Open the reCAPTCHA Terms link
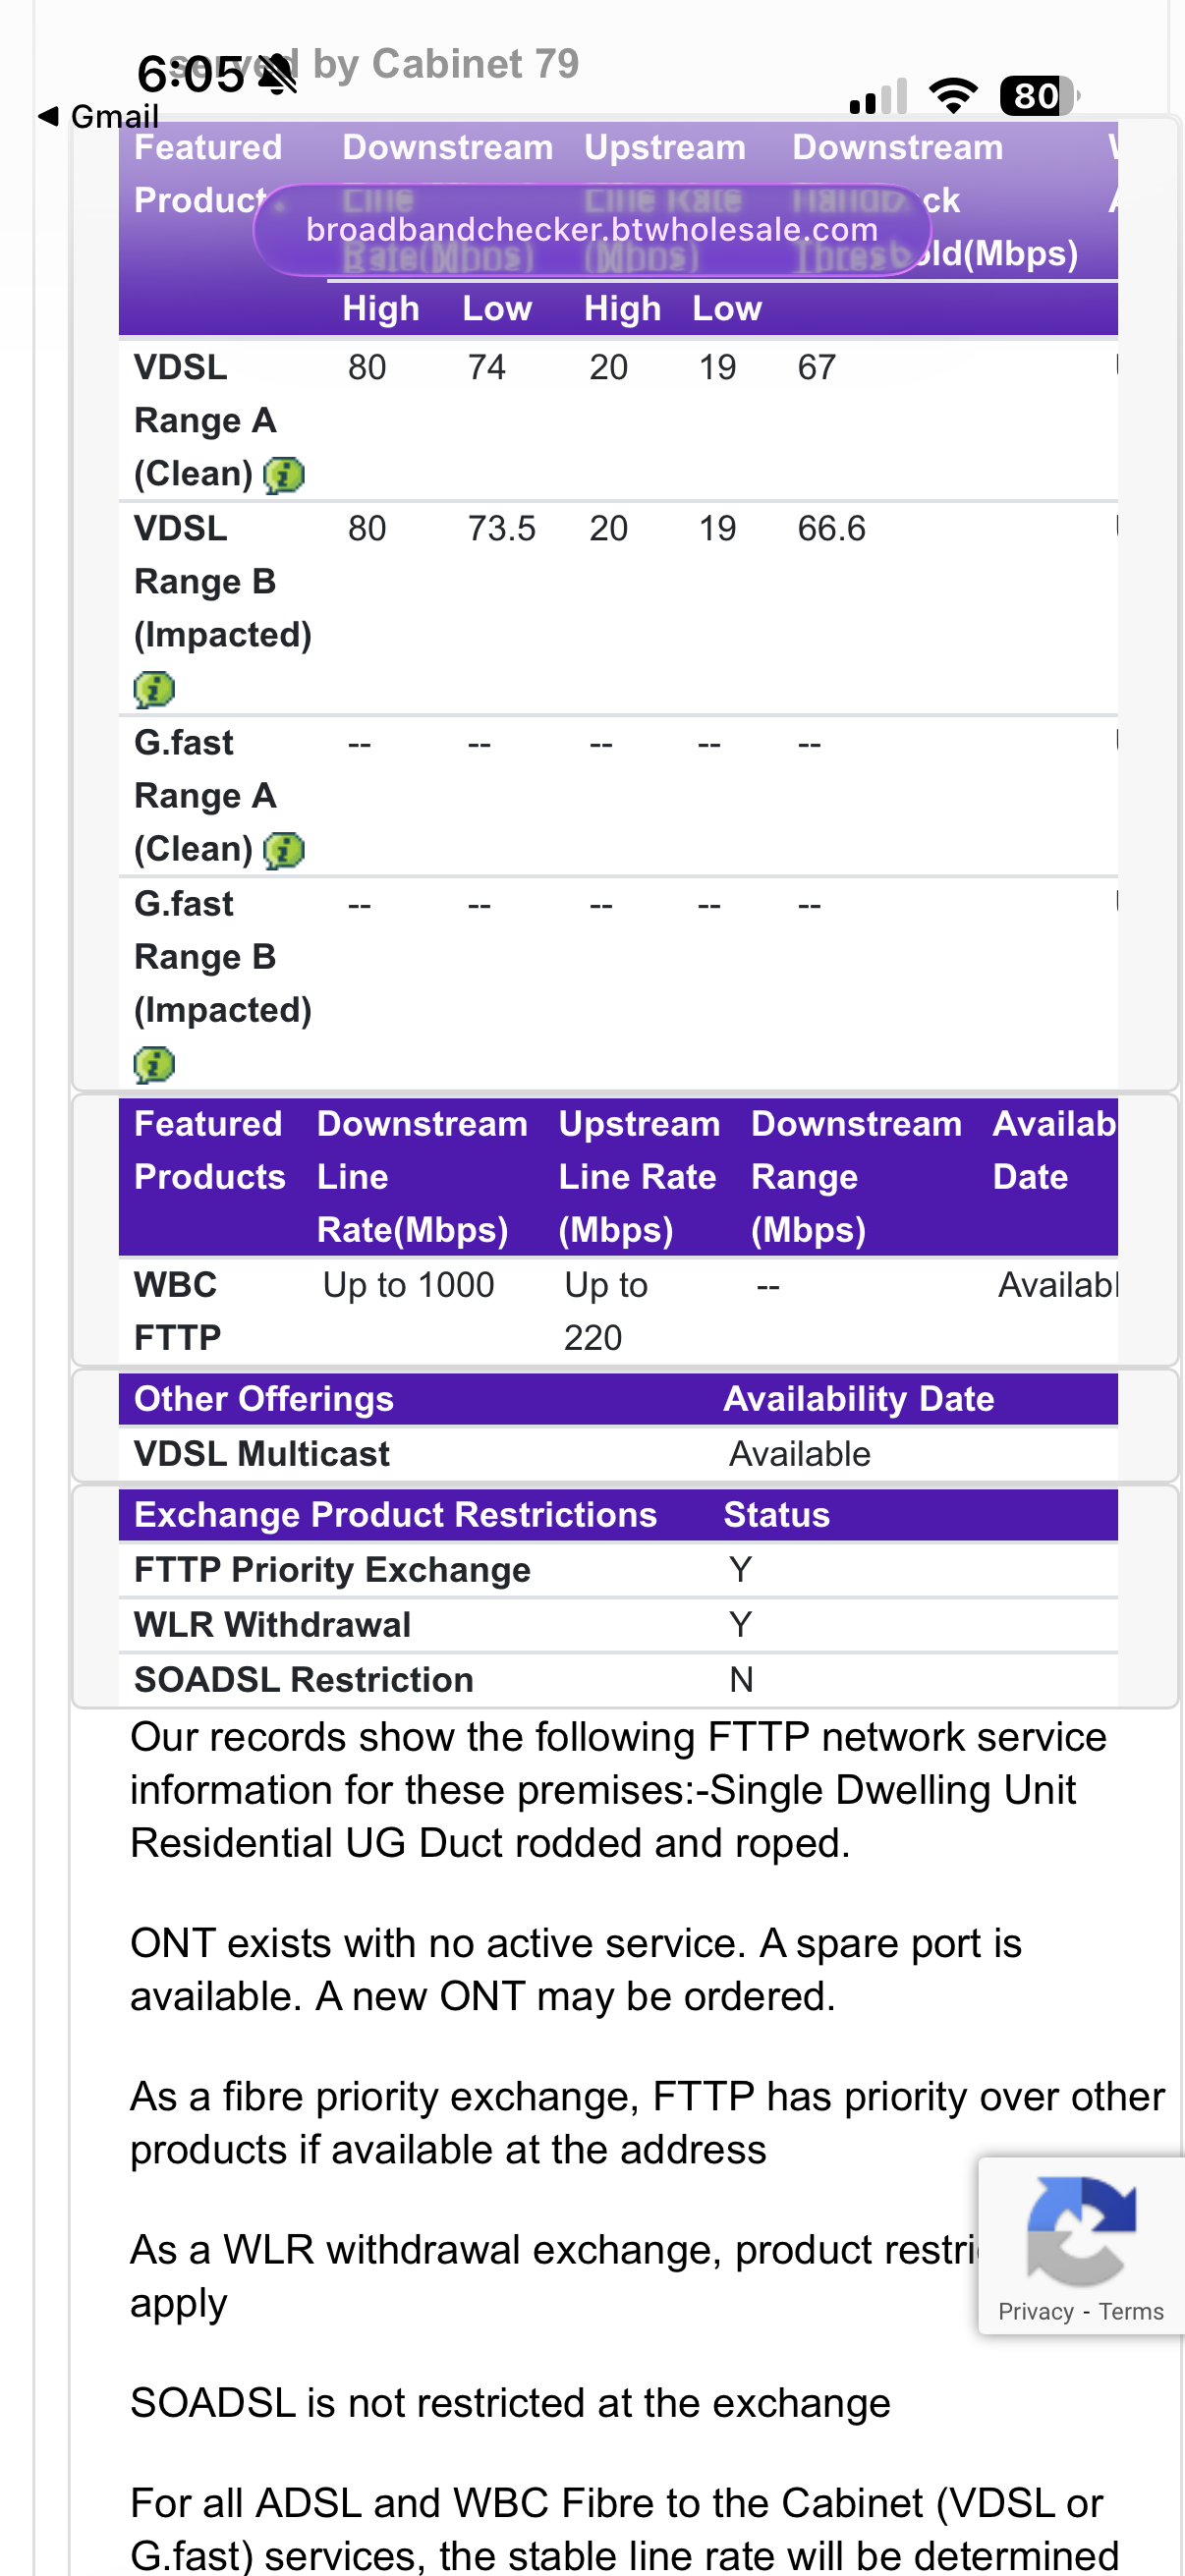This screenshot has width=1185, height=2576. pos(1131,2311)
